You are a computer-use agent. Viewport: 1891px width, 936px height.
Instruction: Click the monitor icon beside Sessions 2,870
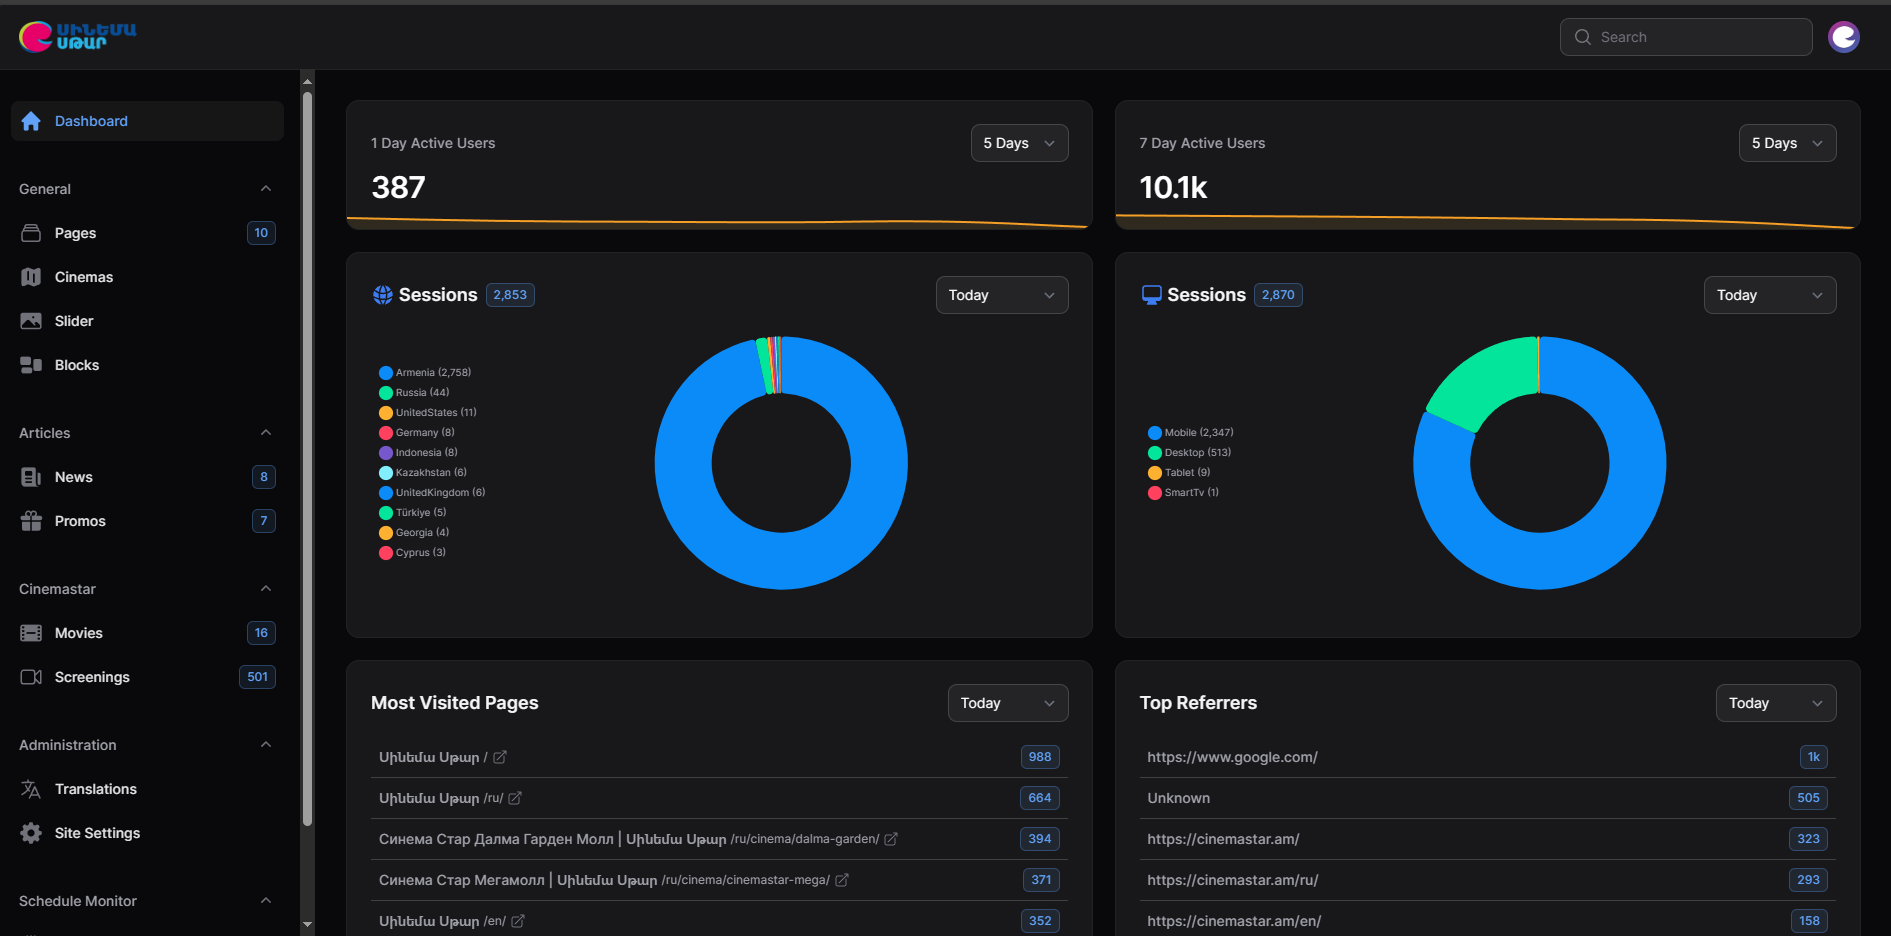pos(1151,295)
